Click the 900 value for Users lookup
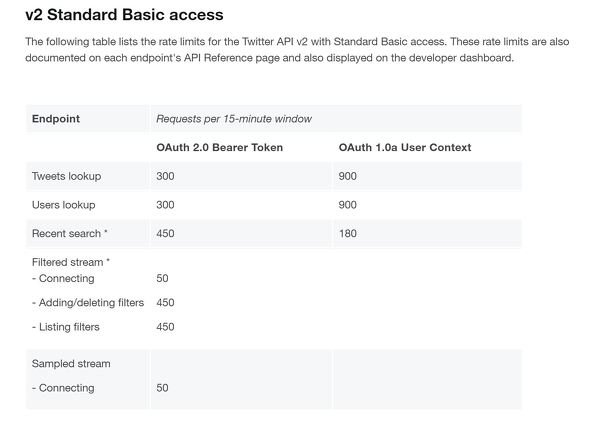 347,205
